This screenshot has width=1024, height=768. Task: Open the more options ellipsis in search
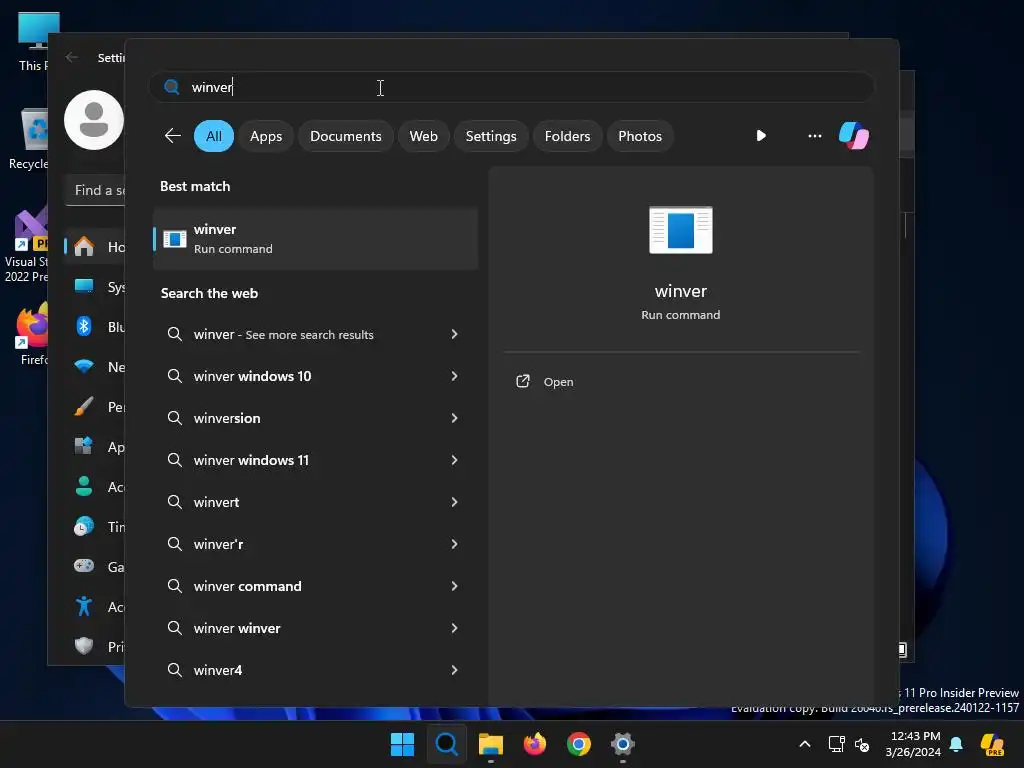(814, 136)
